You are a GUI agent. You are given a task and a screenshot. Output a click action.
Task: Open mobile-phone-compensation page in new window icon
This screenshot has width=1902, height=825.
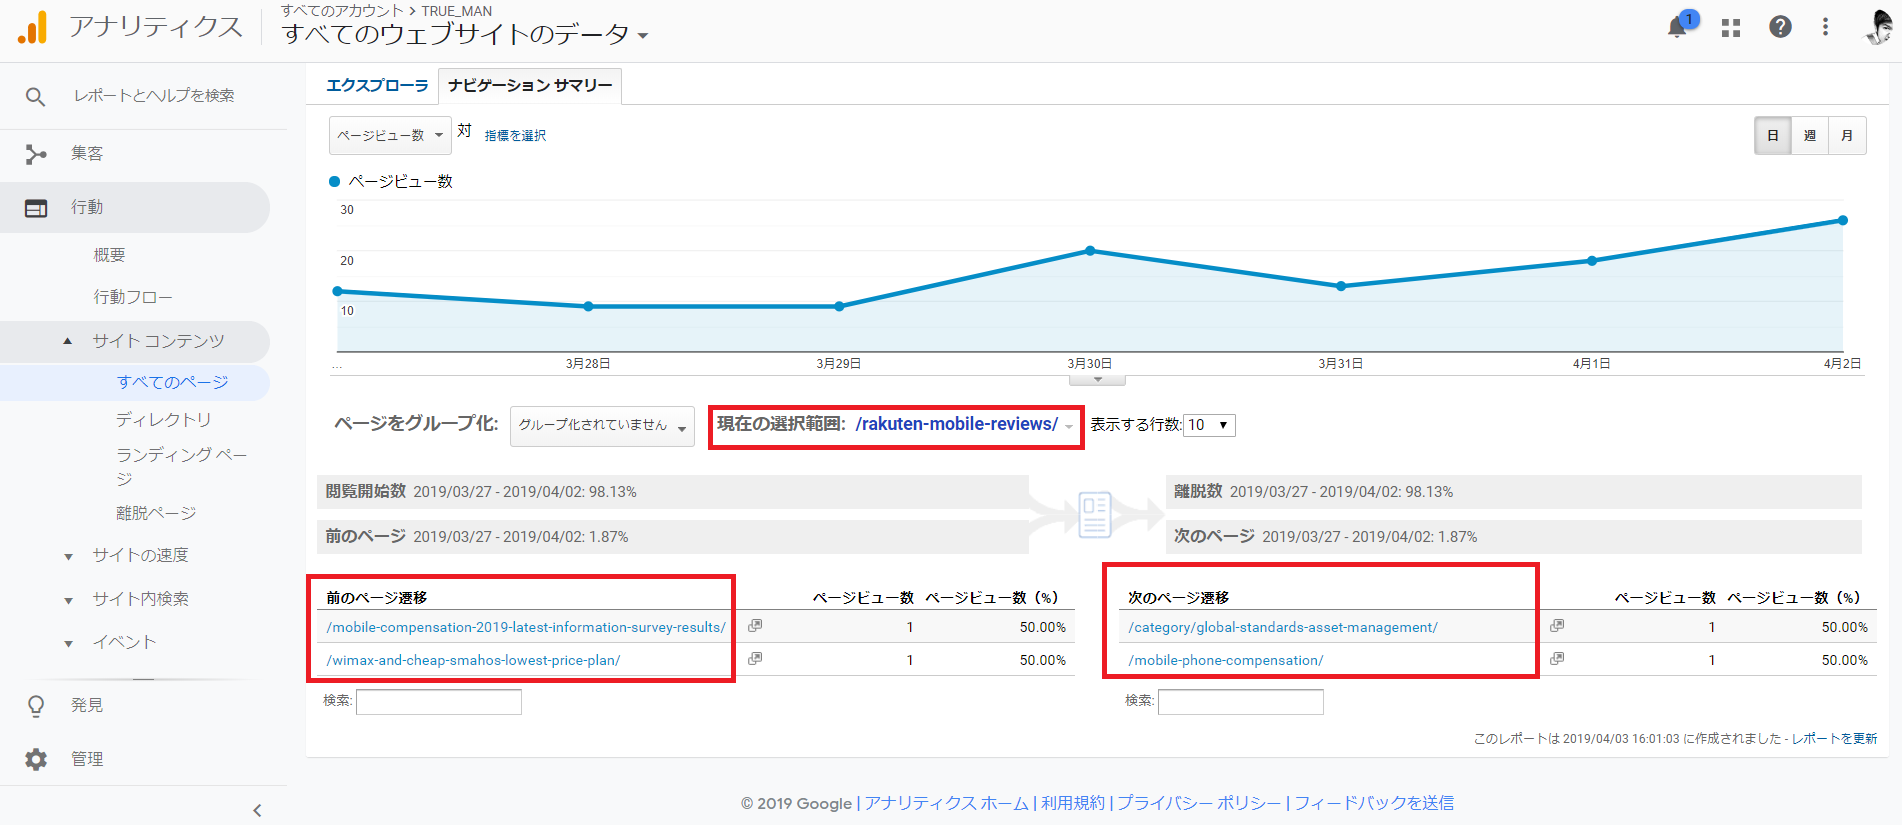pos(1557,659)
